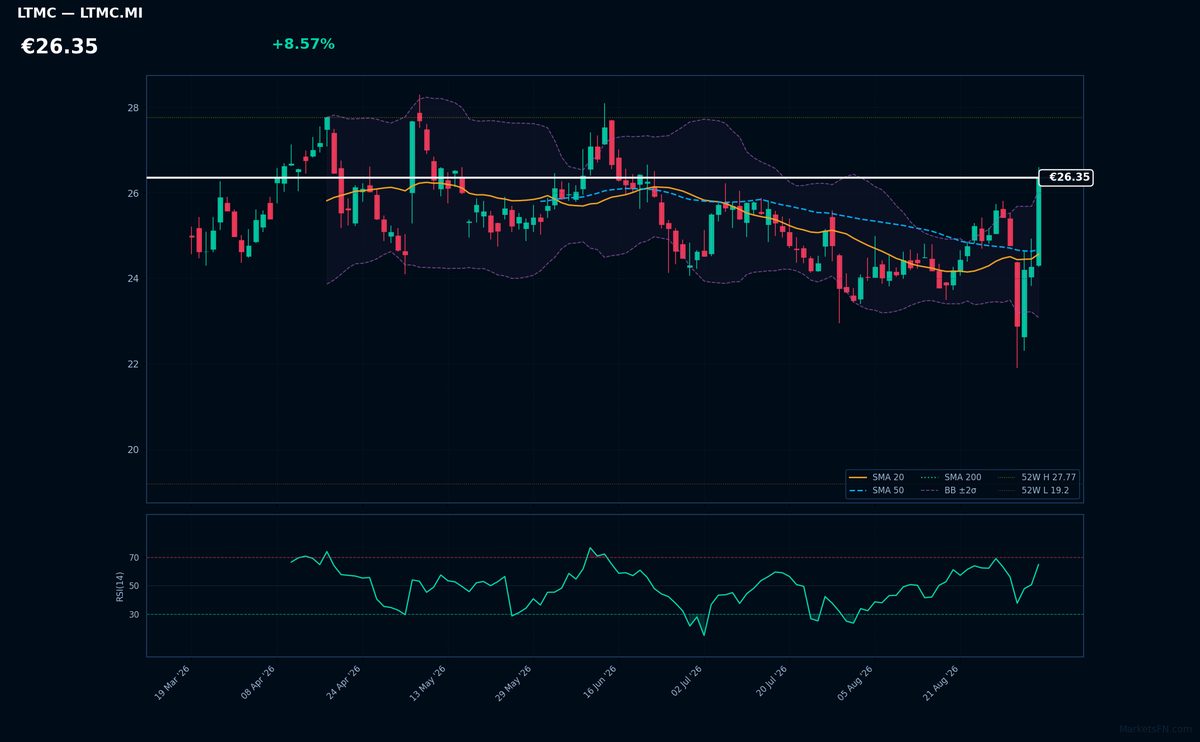Click the 08 Apr '26 date label

pos(258,683)
